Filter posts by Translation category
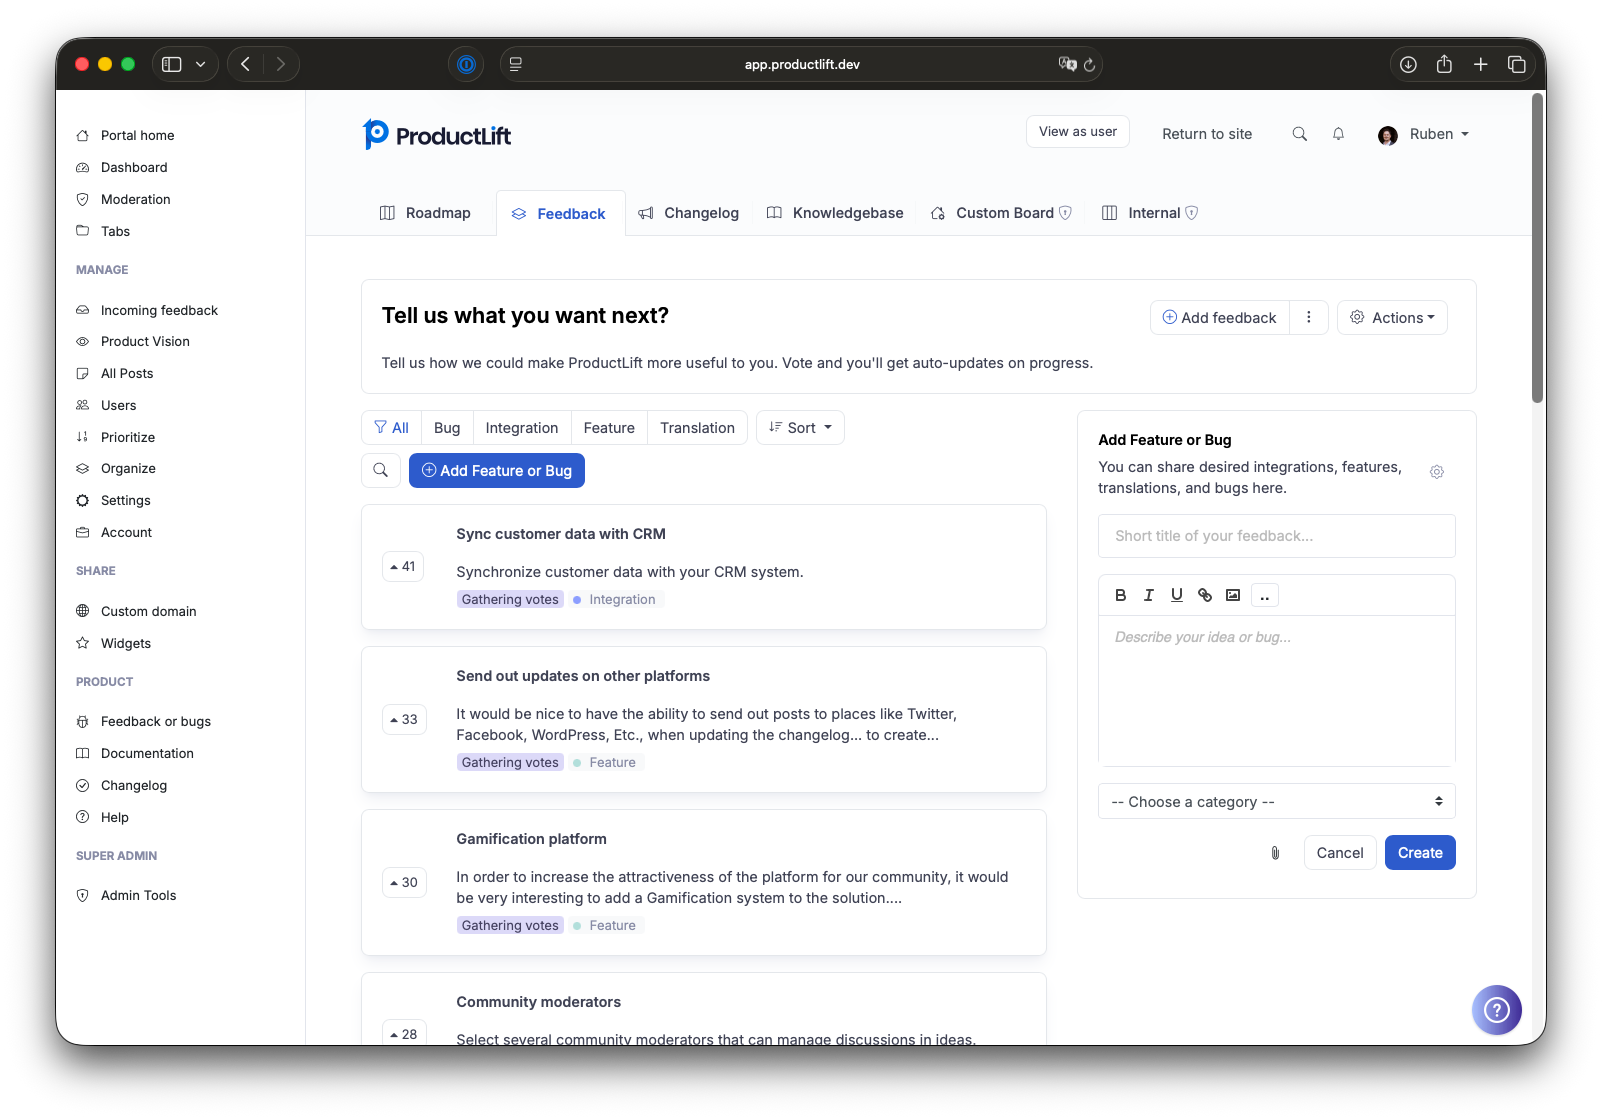1602x1119 pixels. [x=697, y=427]
